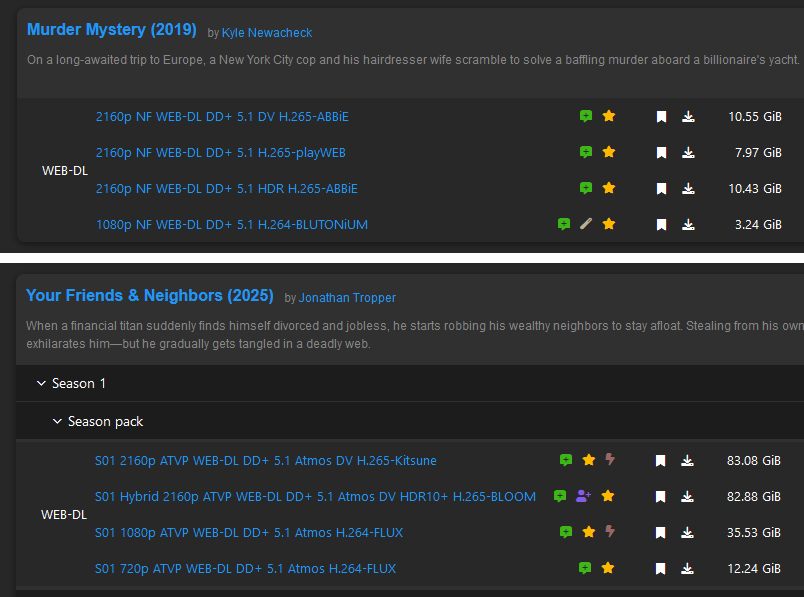
Task: Bookmark the S01 Hybrid H.265-BLOOM release
Action: pyautogui.click(x=660, y=496)
